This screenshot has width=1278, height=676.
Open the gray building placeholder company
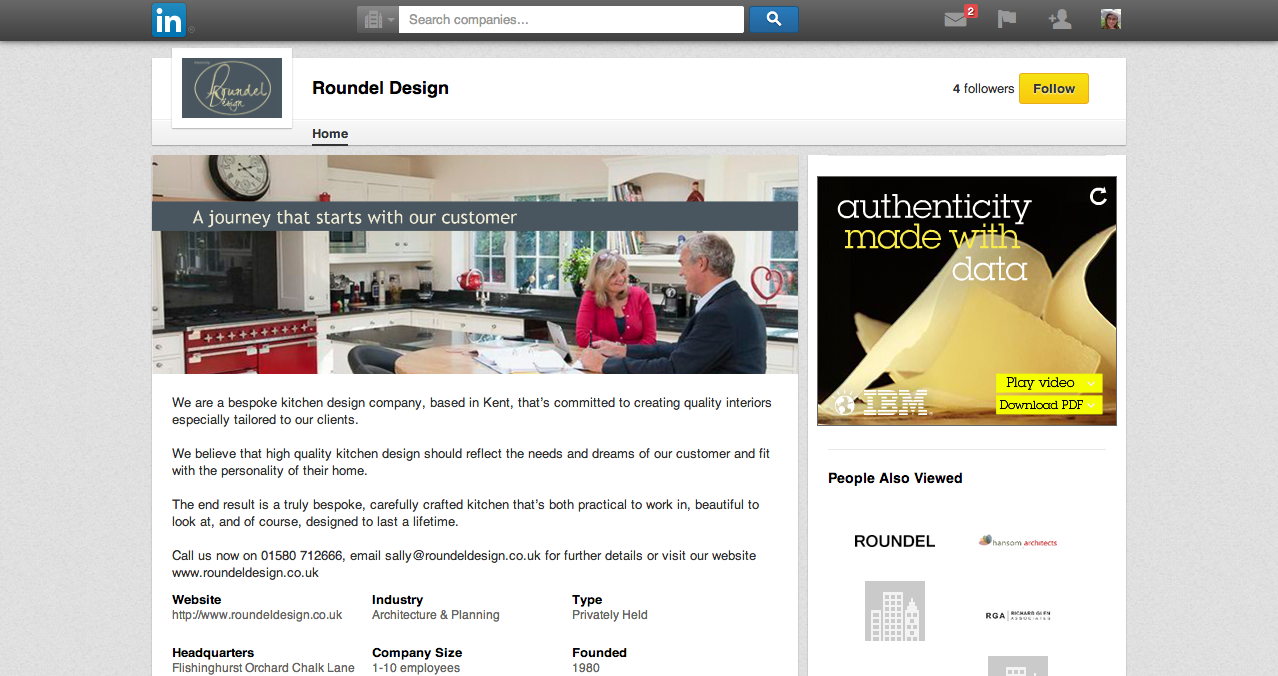point(895,611)
